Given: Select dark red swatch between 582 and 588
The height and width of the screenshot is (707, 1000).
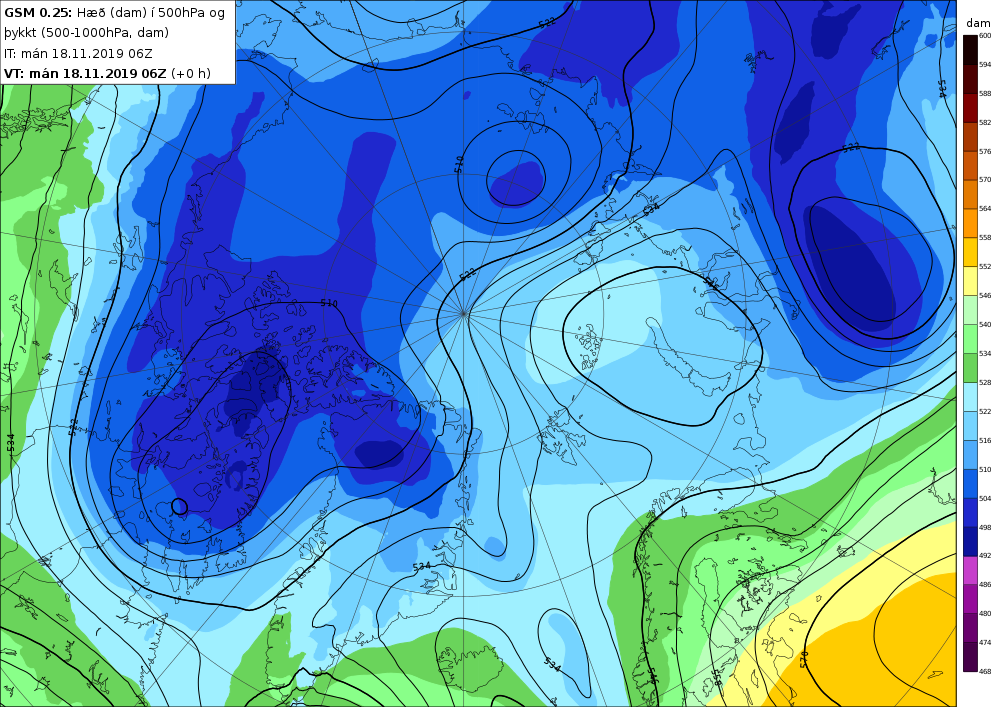Looking at the screenshot, I should (x=970, y=108).
